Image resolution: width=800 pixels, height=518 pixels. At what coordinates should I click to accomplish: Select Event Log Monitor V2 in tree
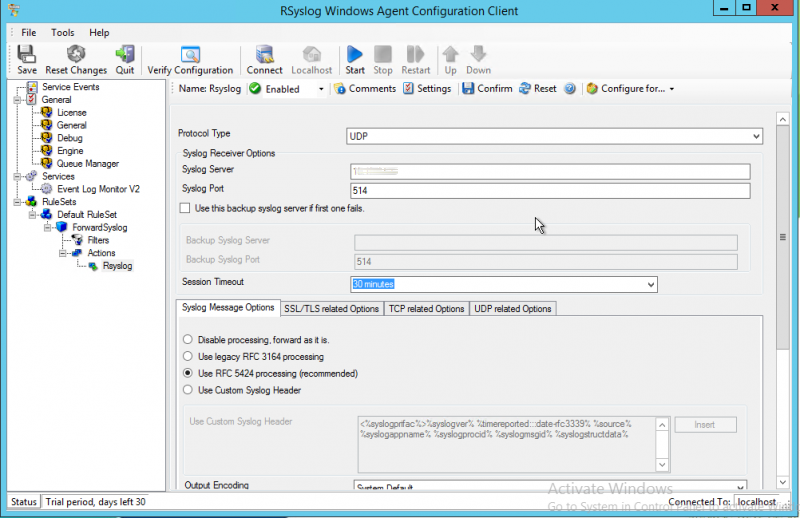tap(98, 188)
